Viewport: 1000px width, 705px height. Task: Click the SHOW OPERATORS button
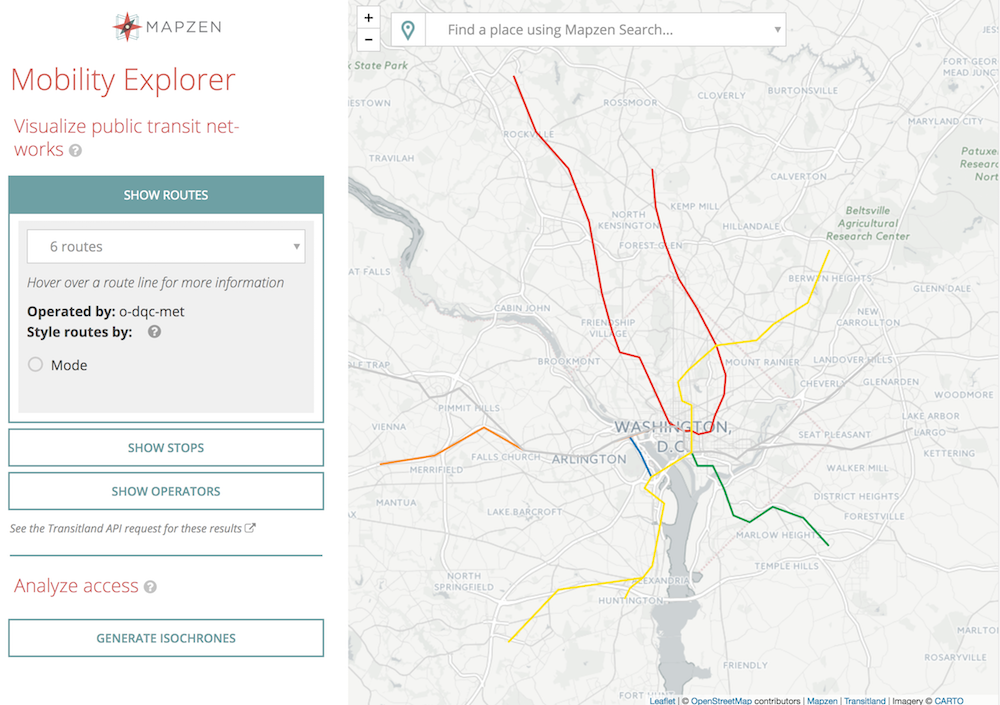point(166,491)
